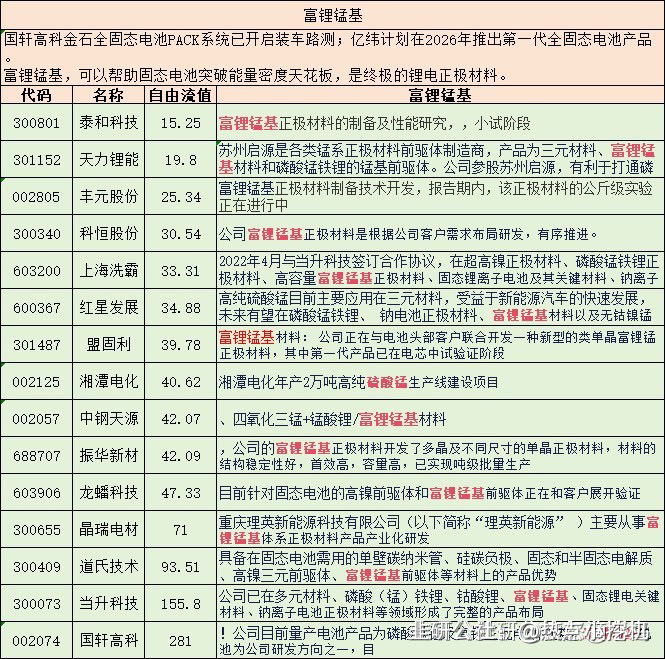
Task: Click value 33.31
Action: point(181,271)
